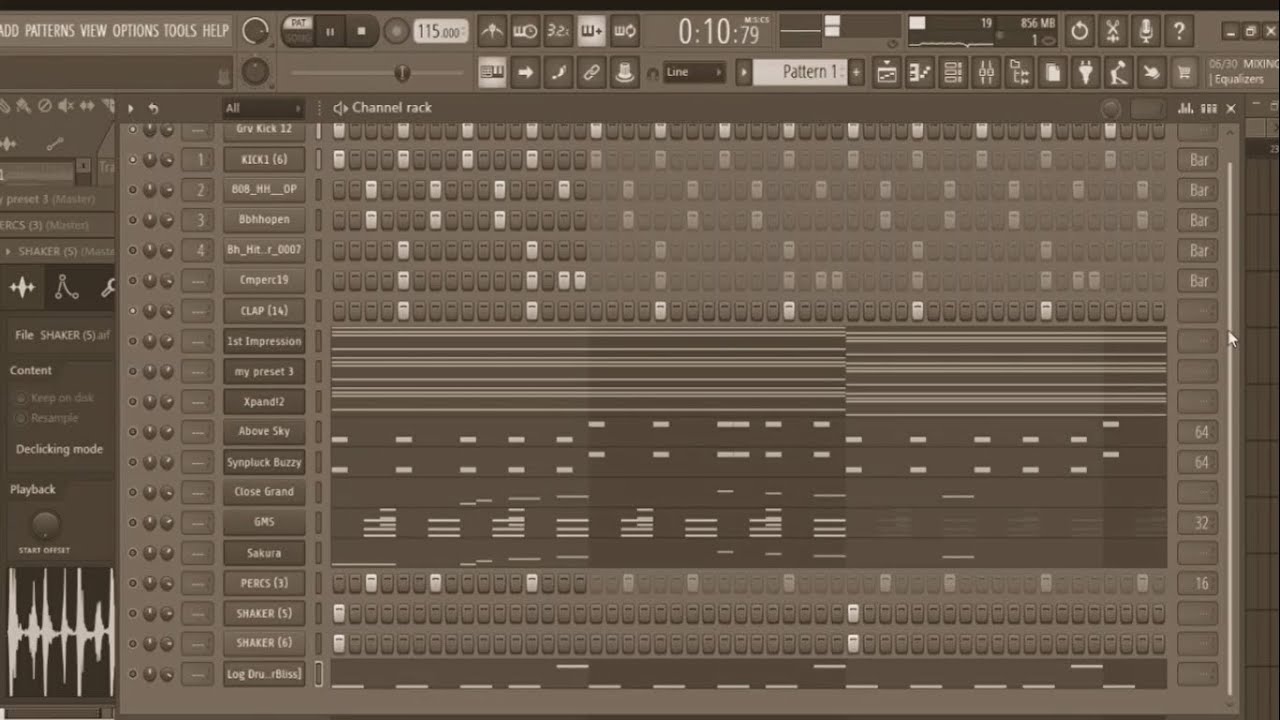Toggle the link/multilink controllers icon
Image resolution: width=1280 pixels, height=720 pixels.
point(592,72)
